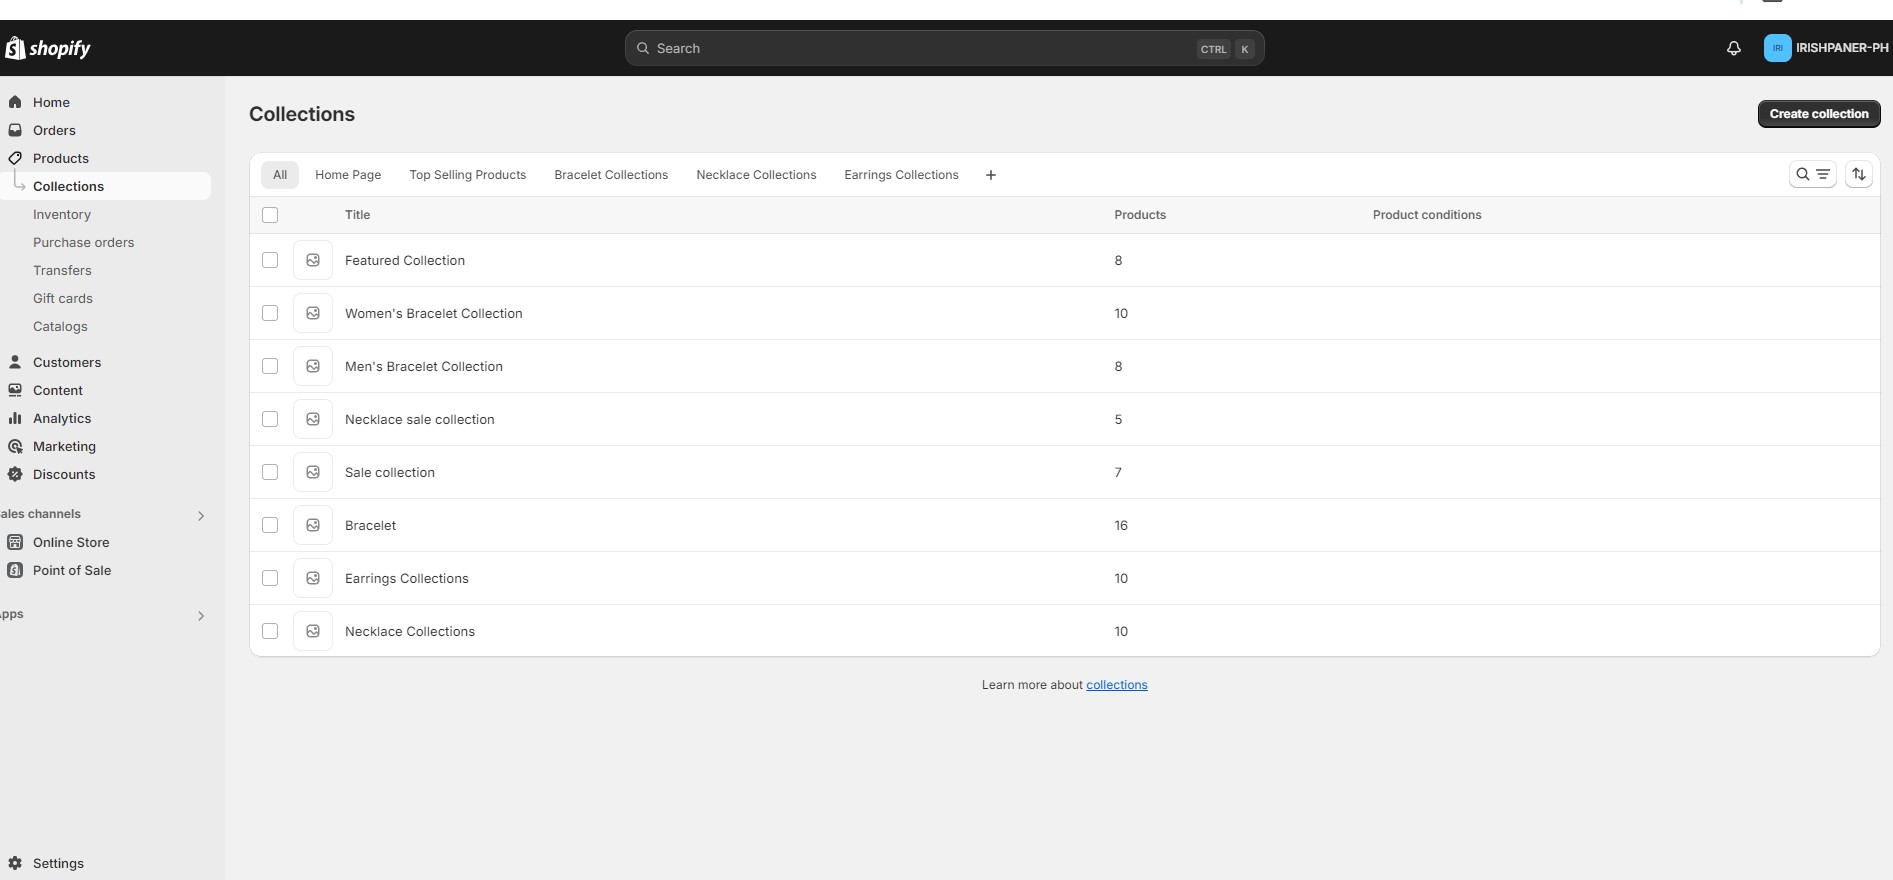Click the Bracelet product count 16
The image size is (1893, 880).
pyautogui.click(x=1121, y=525)
